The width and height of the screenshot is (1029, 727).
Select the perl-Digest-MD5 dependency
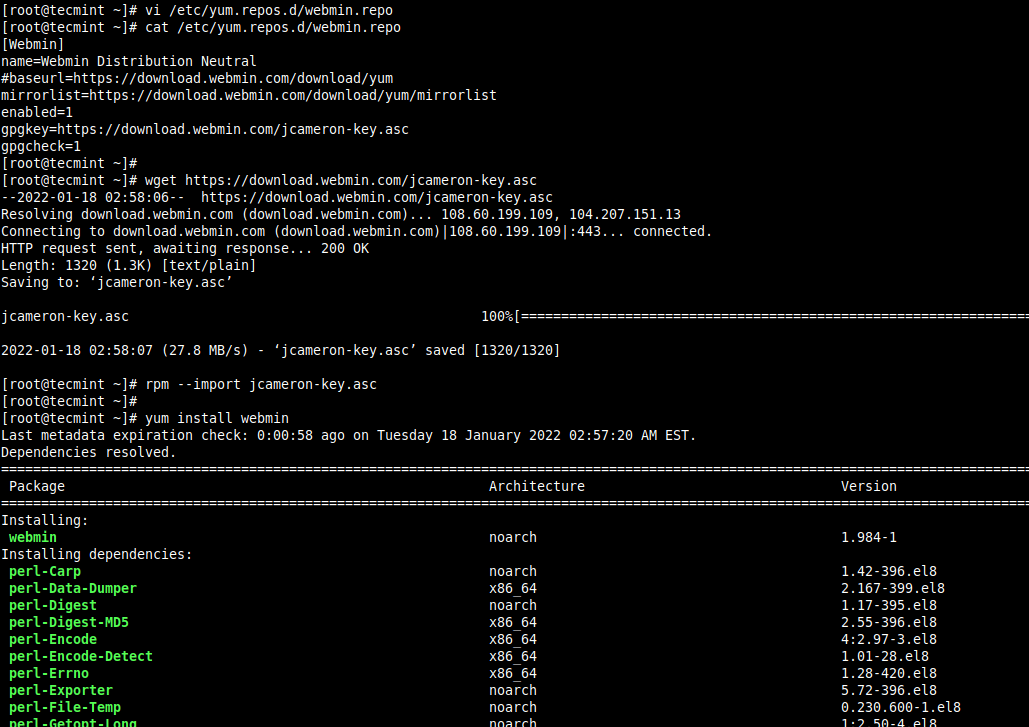[68, 622]
